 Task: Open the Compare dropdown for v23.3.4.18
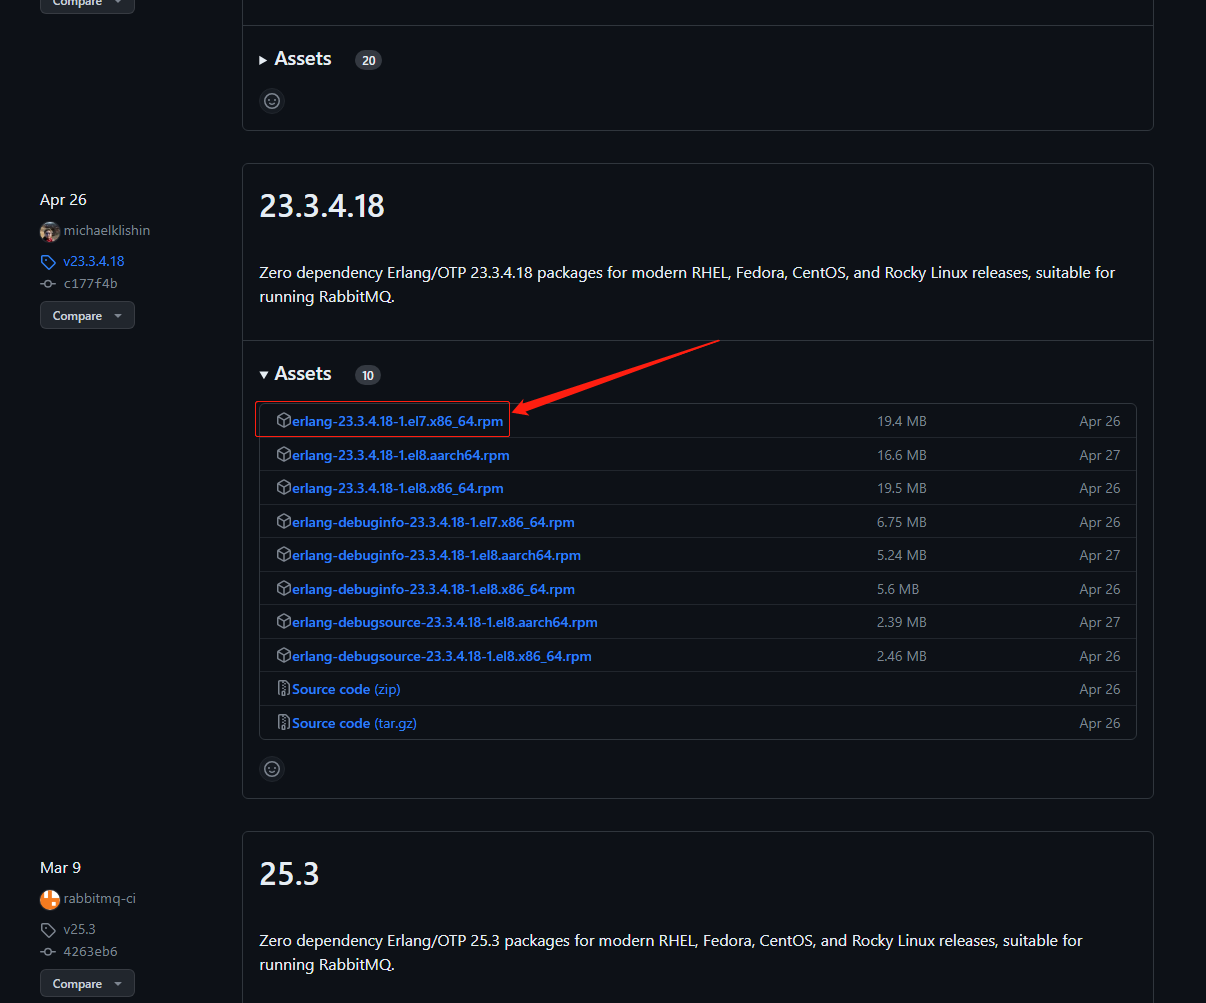click(87, 316)
